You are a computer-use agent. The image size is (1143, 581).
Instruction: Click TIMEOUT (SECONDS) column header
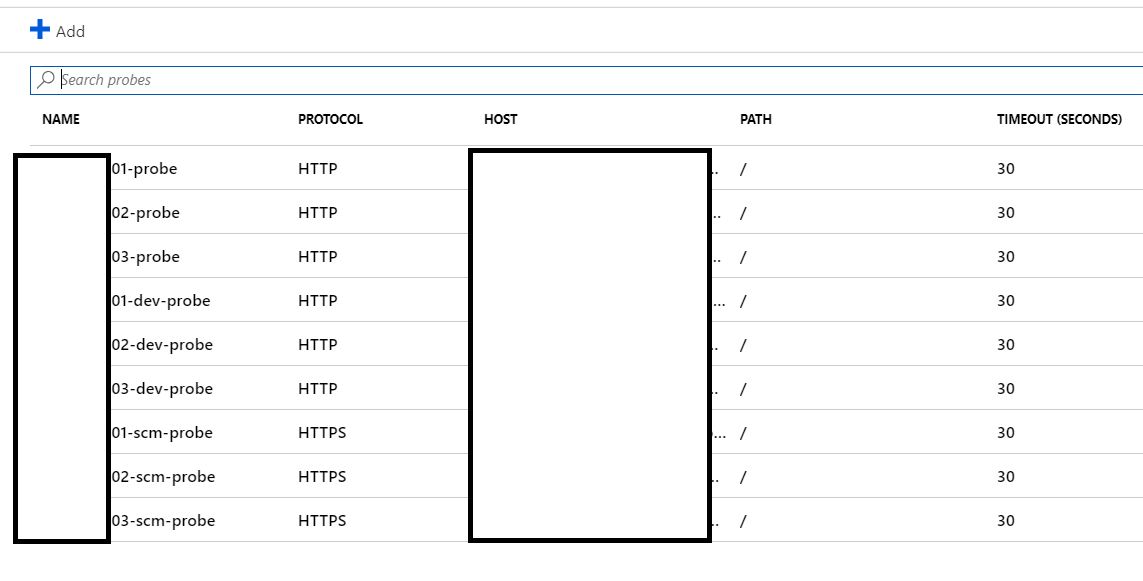pos(1059,119)
